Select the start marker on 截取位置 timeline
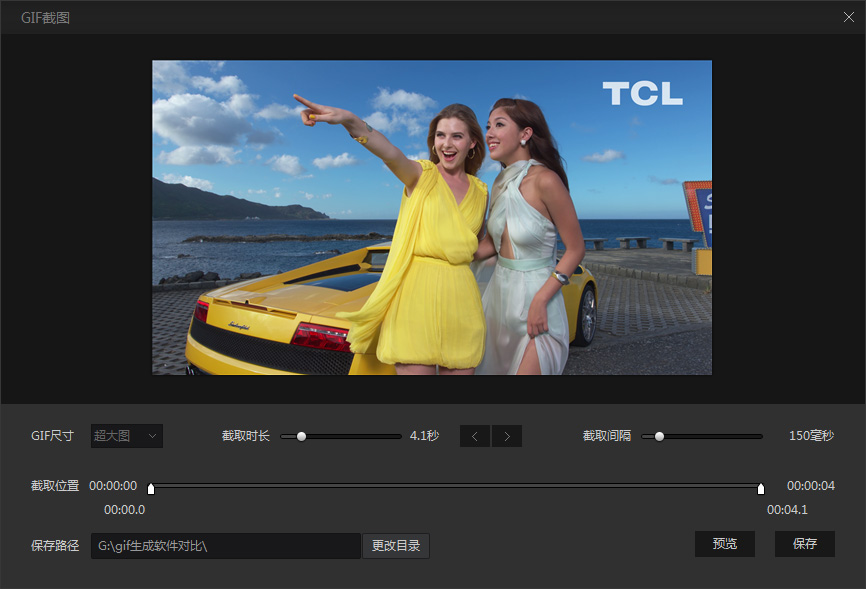 coord(151,489)
